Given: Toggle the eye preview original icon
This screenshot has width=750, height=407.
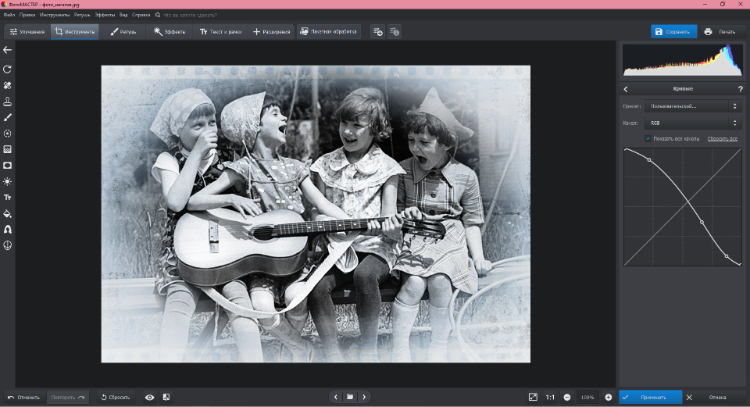Looking at the screenshot, I should point(150,397).
